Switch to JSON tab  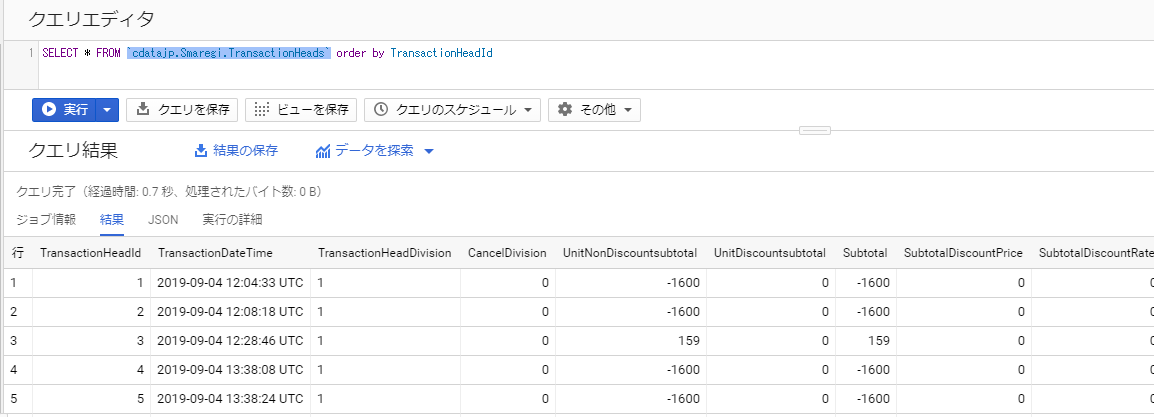(163, 219)
